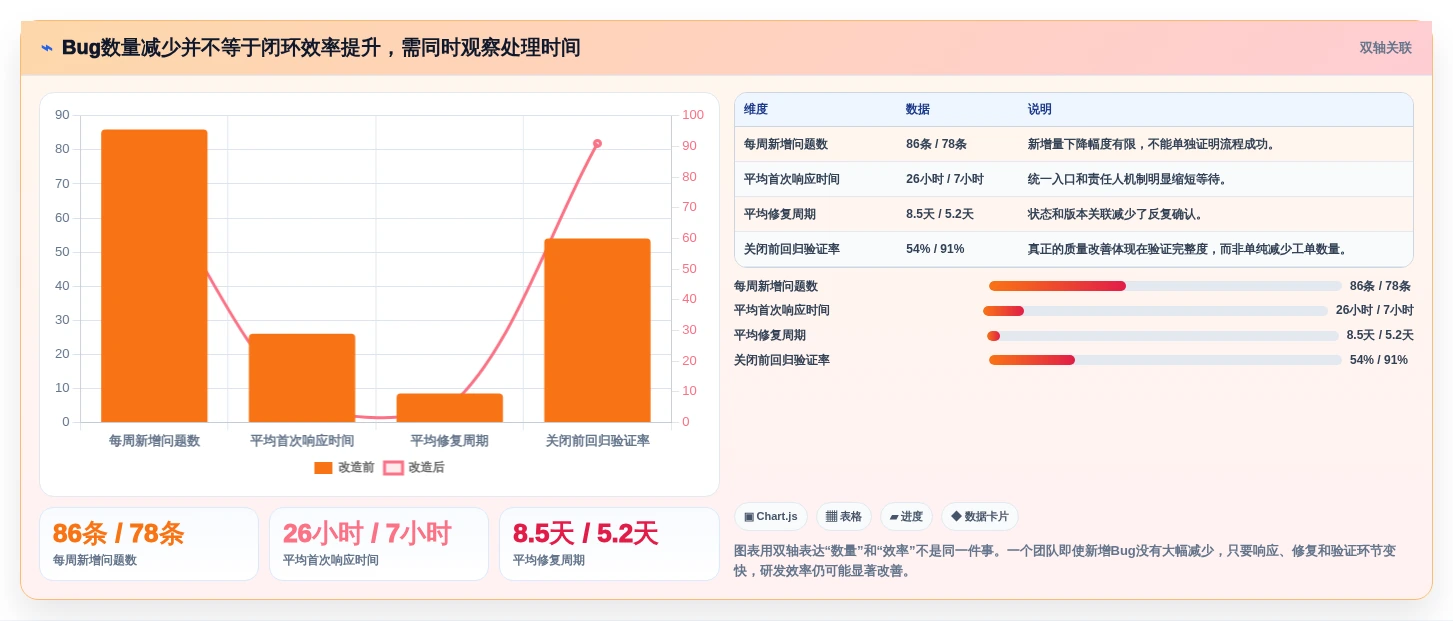Click the 26小时 / 7小时 data card
The width and height of the screenshot is (1453, 621).
click(x=379, y=544)
